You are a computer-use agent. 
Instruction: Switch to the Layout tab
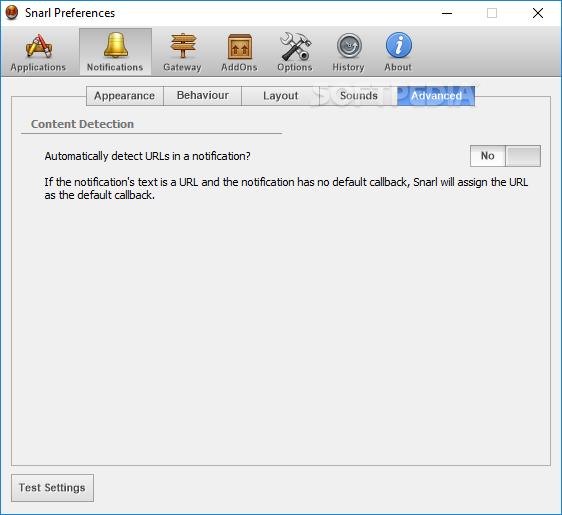click(x=280, y=96)
